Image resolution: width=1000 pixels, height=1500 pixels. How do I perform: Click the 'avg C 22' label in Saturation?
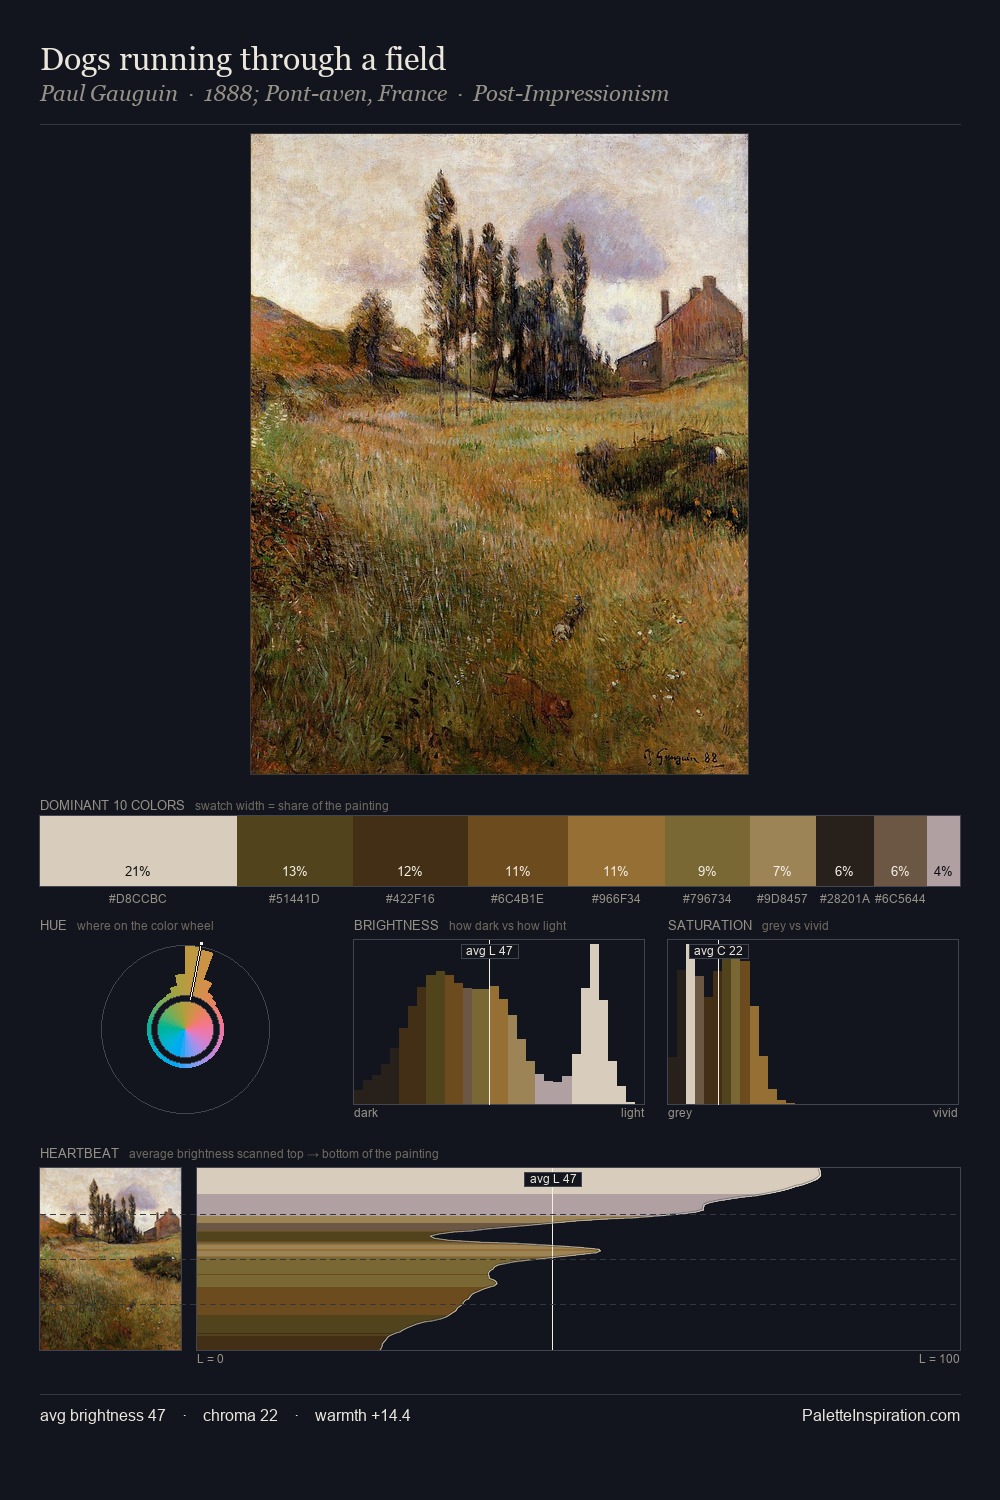(718, 951)
